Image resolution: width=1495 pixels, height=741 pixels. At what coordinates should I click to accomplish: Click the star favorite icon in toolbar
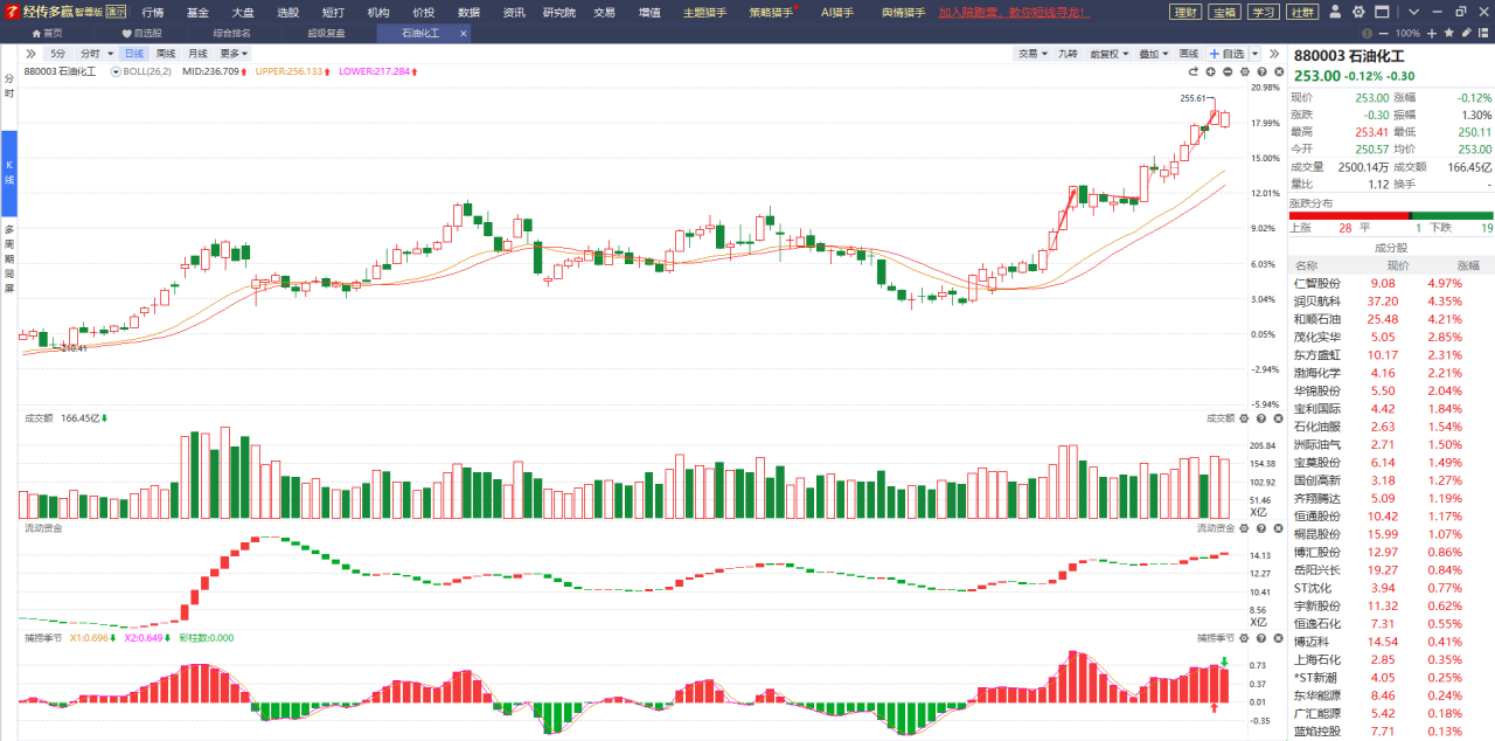pos(1450,33)
